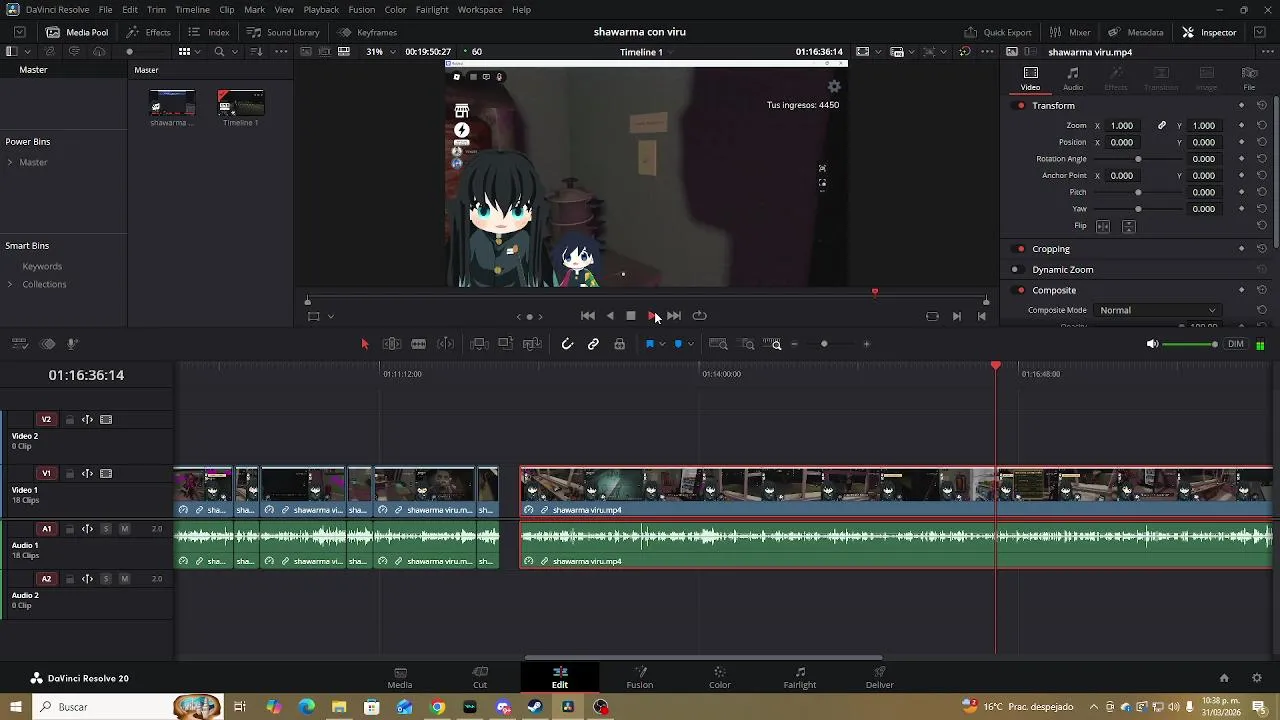Image resolution: width=1280 pixels, height=720 pixels.
Task: Jump to the first frame in viewer
Action: pyautogui.click(x=588, y=316)
